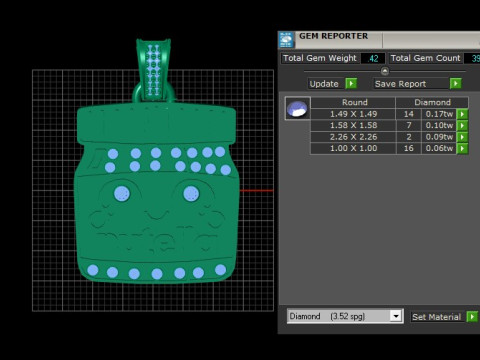Click the Round column header
This screenshot has height=360, width=480.
[x=353, y=102]
